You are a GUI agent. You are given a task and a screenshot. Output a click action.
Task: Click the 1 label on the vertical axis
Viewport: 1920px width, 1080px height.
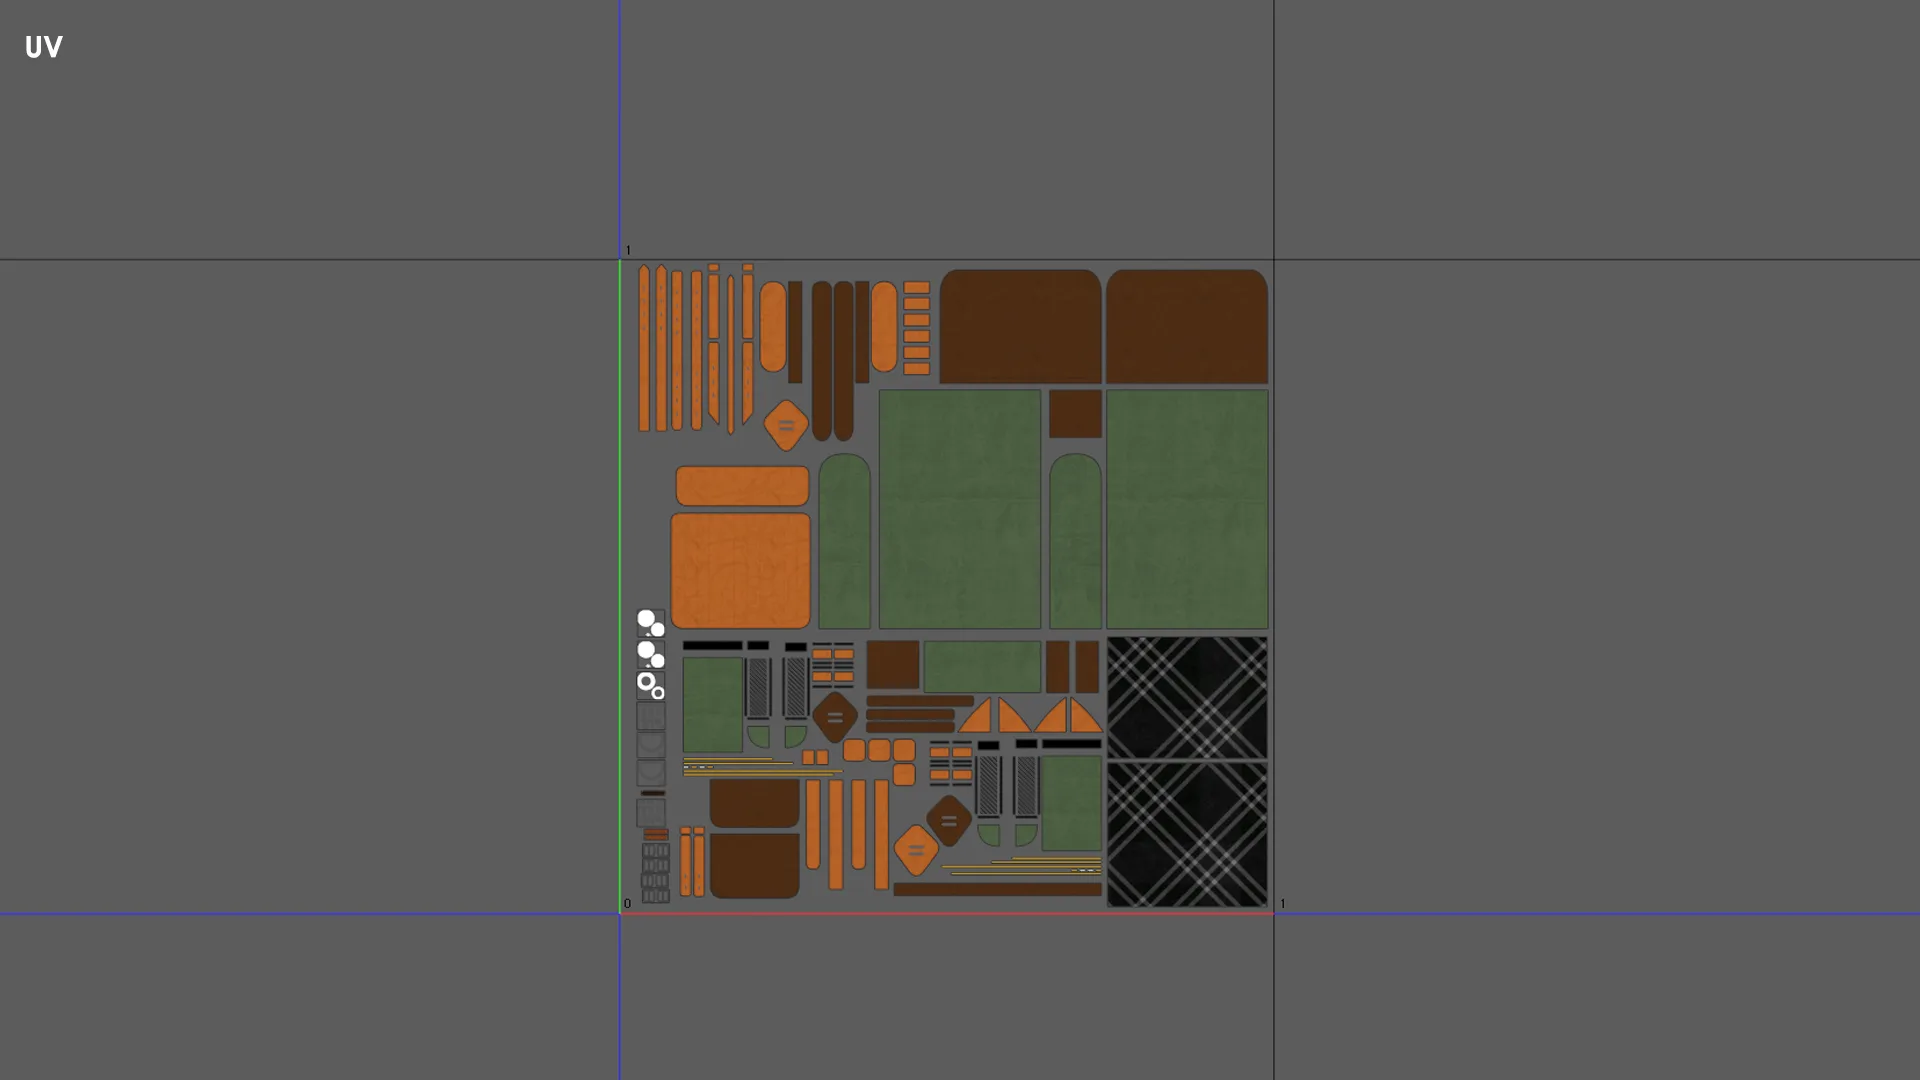628,250
